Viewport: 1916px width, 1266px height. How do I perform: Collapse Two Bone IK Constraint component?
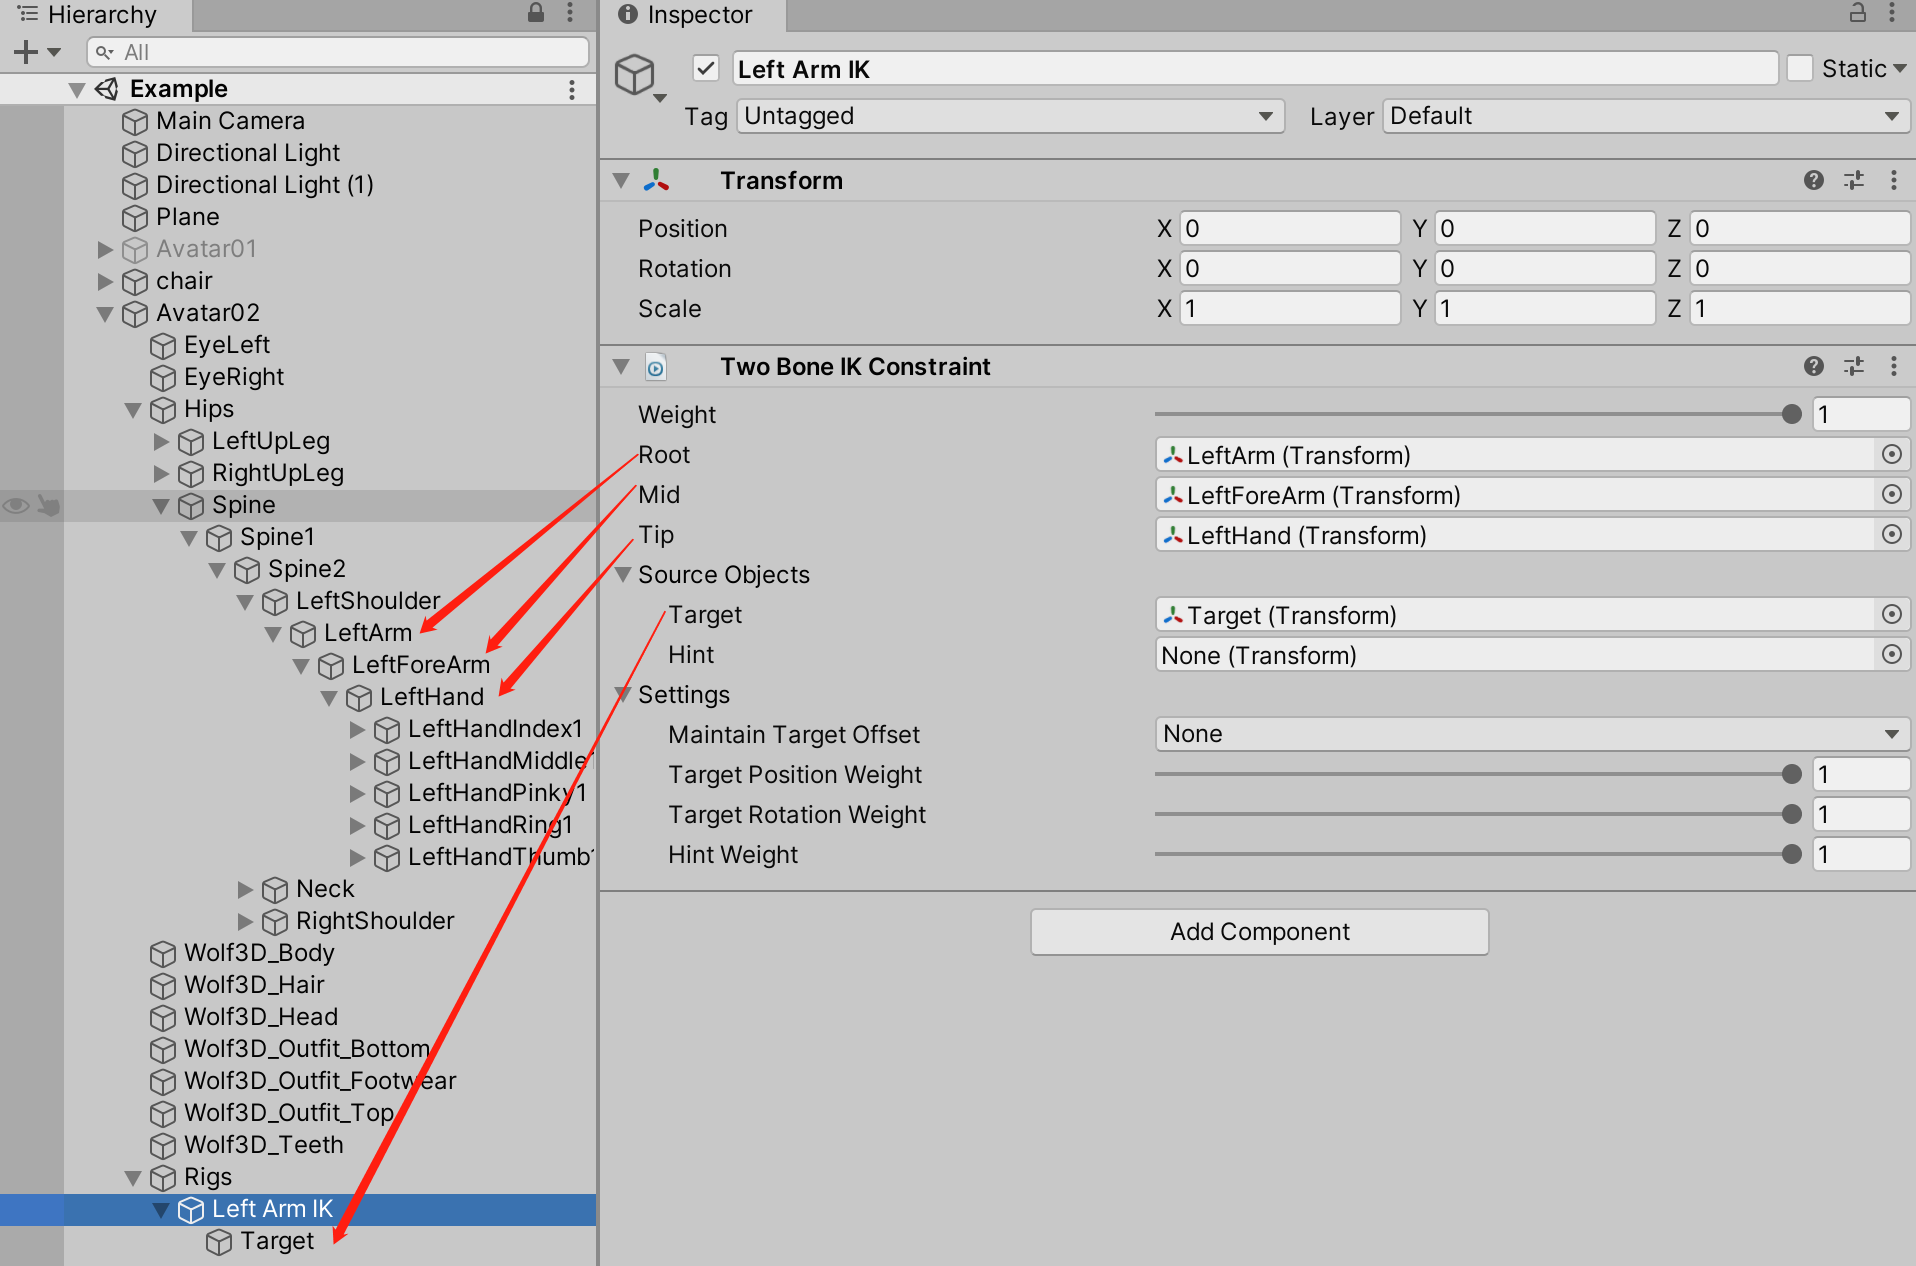621,367
